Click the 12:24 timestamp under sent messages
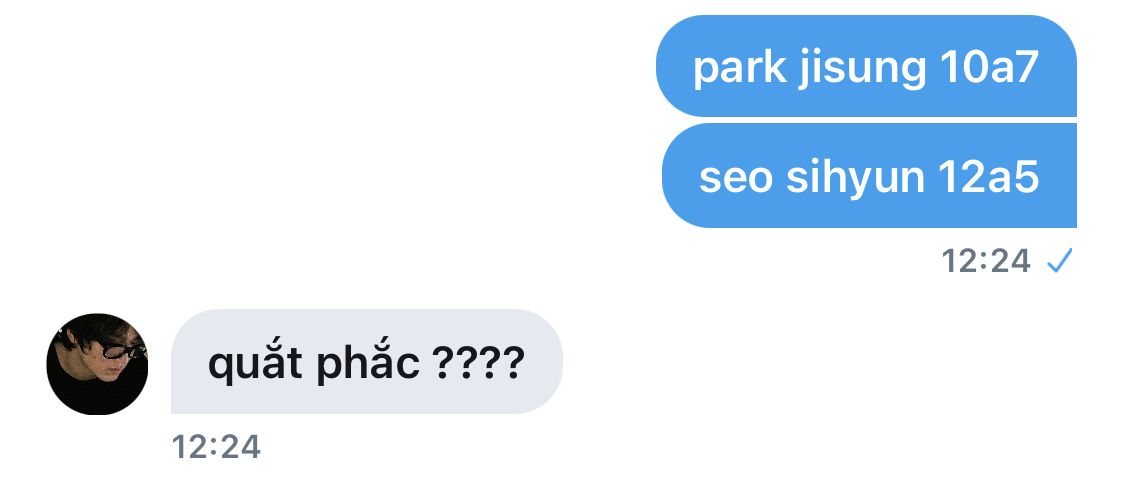The image size is (1125, 491). pyautogui.click(x=986, y=261)
